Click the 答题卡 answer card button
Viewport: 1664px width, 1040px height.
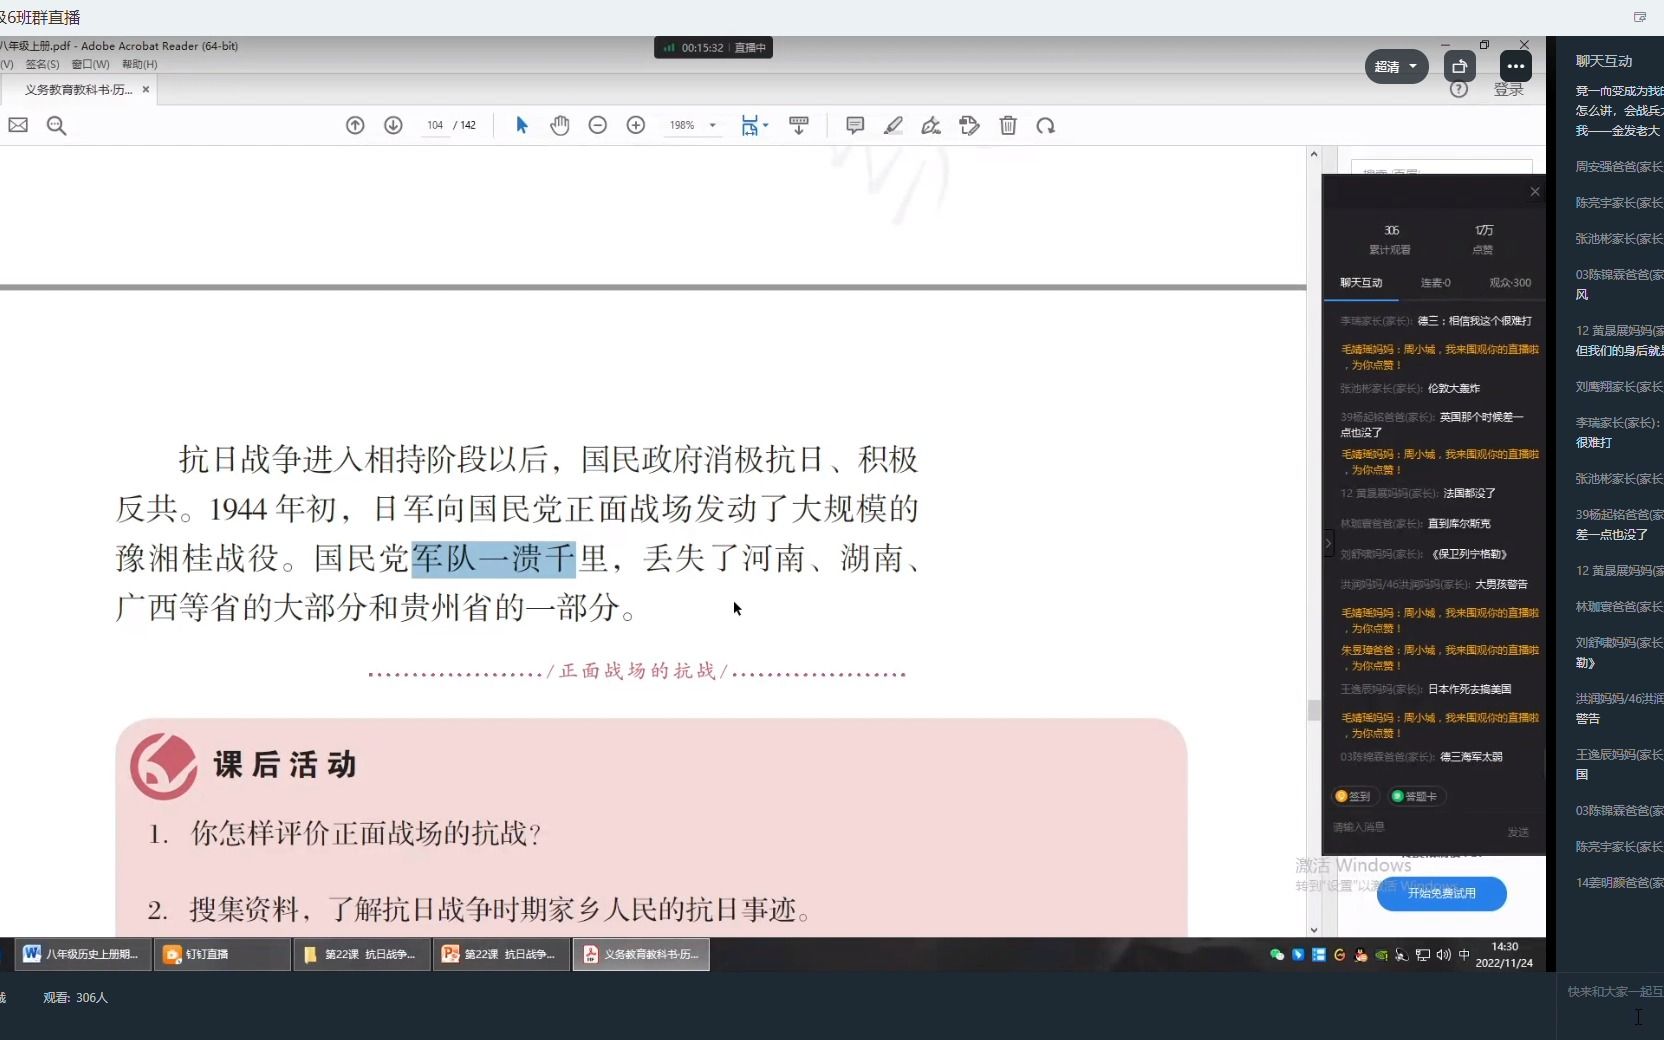click(1415, 796)
